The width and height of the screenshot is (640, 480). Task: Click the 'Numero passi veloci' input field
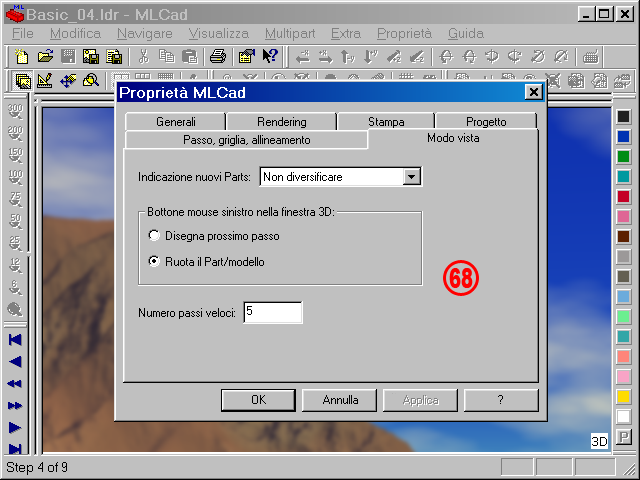273,313
